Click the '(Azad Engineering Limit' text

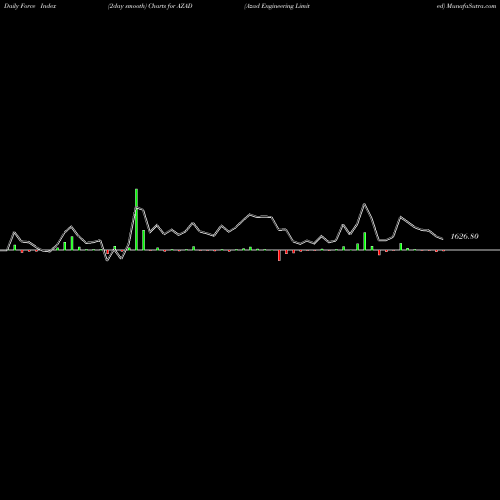point(277,6)
